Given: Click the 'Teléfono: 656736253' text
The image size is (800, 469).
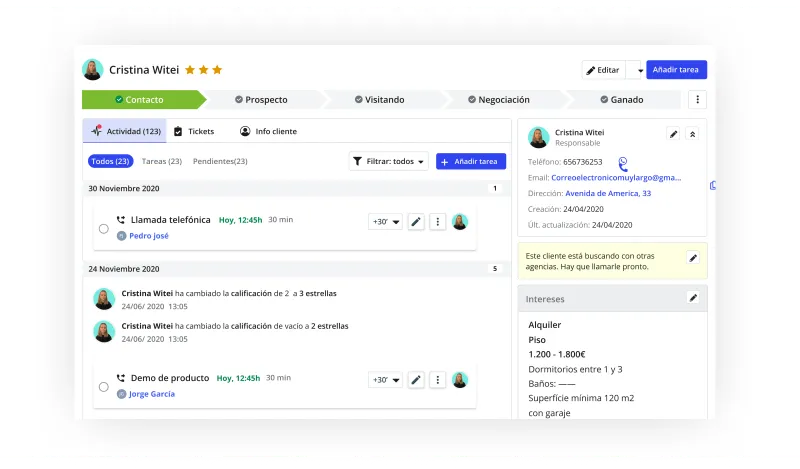Looking at the screenshot, I should (565, 162).
